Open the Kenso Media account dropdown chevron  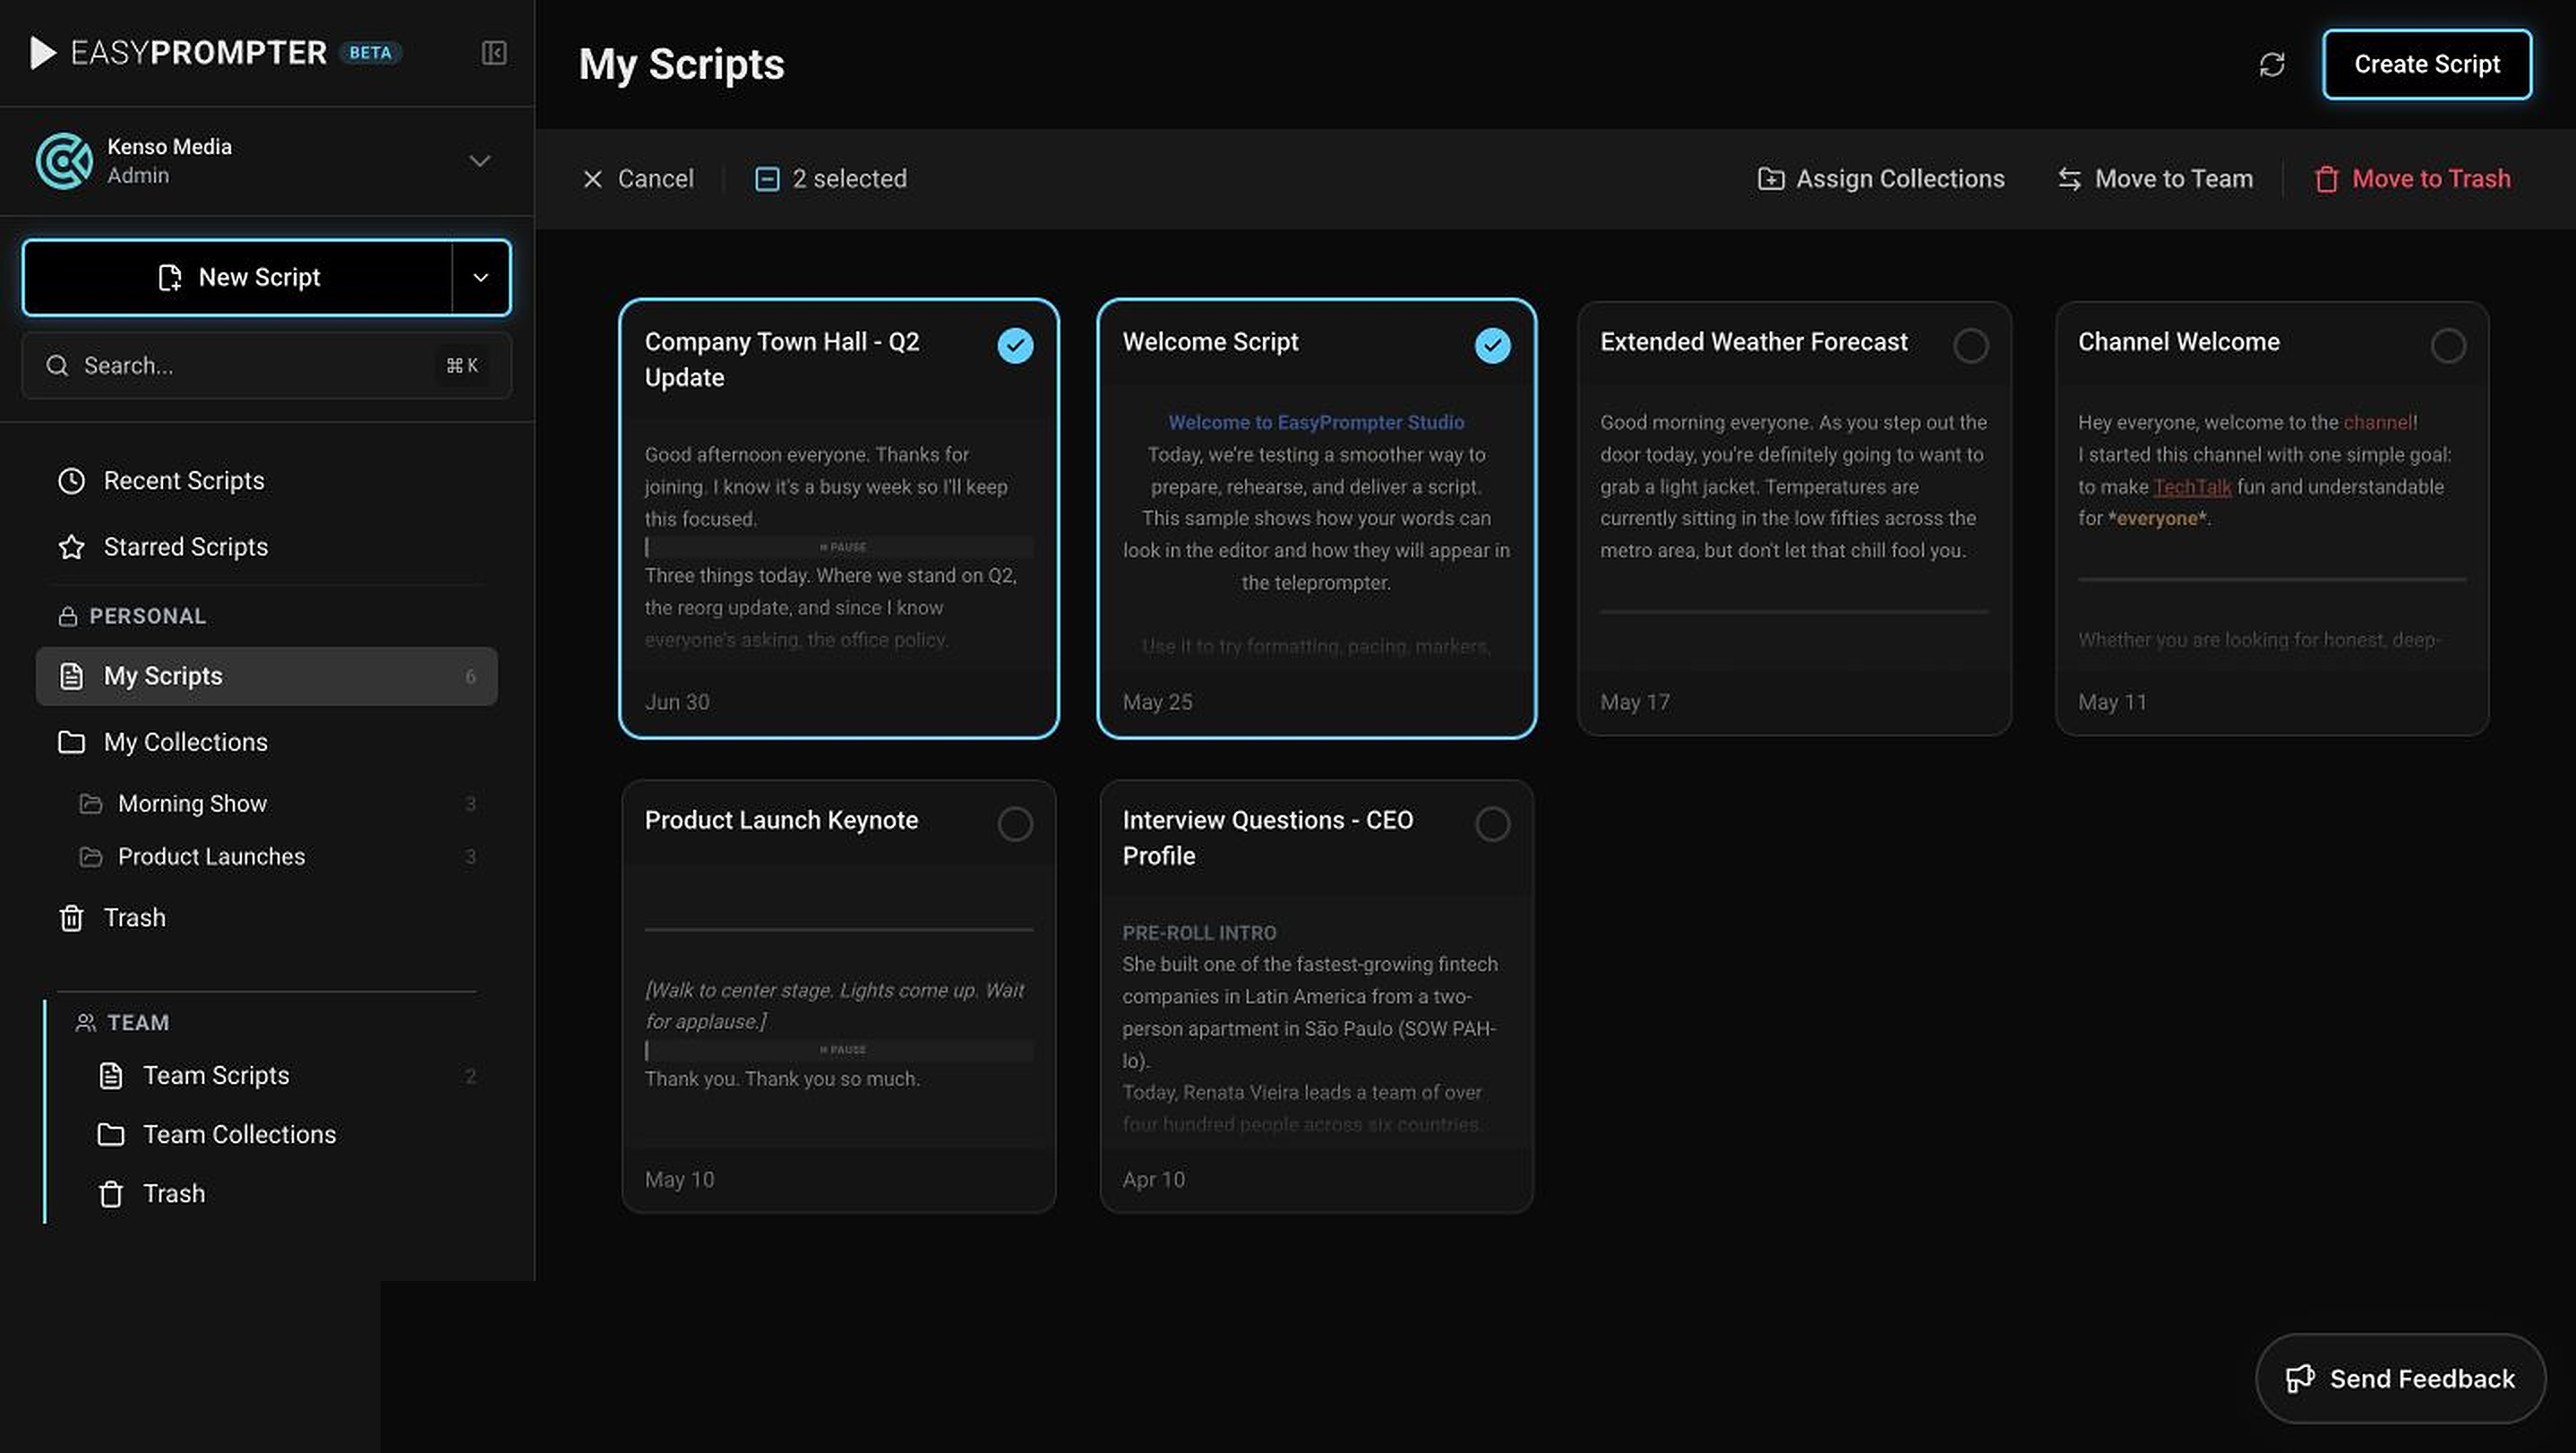click(480, 161)
